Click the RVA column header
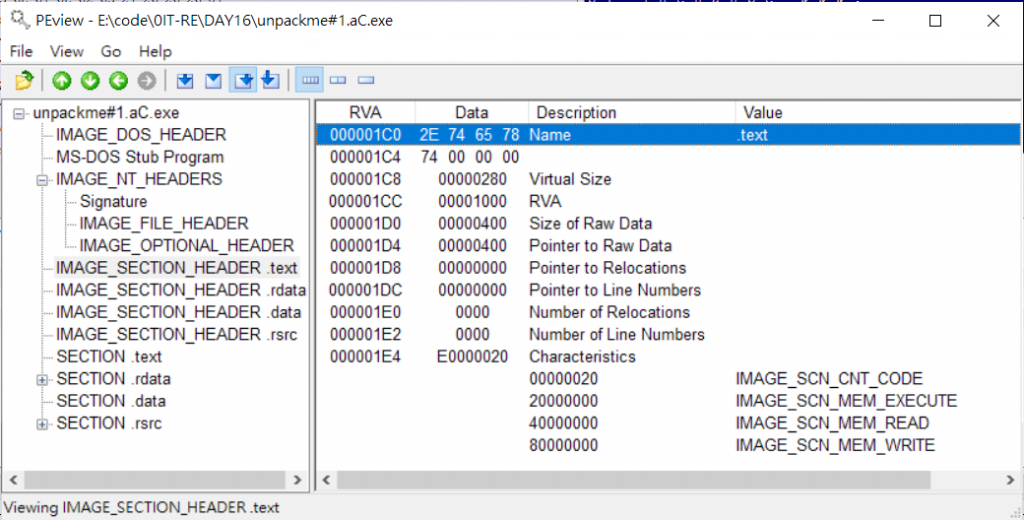Image resolution: width=1024 pixels, height=520 pixels. click(x=366, y=112)
